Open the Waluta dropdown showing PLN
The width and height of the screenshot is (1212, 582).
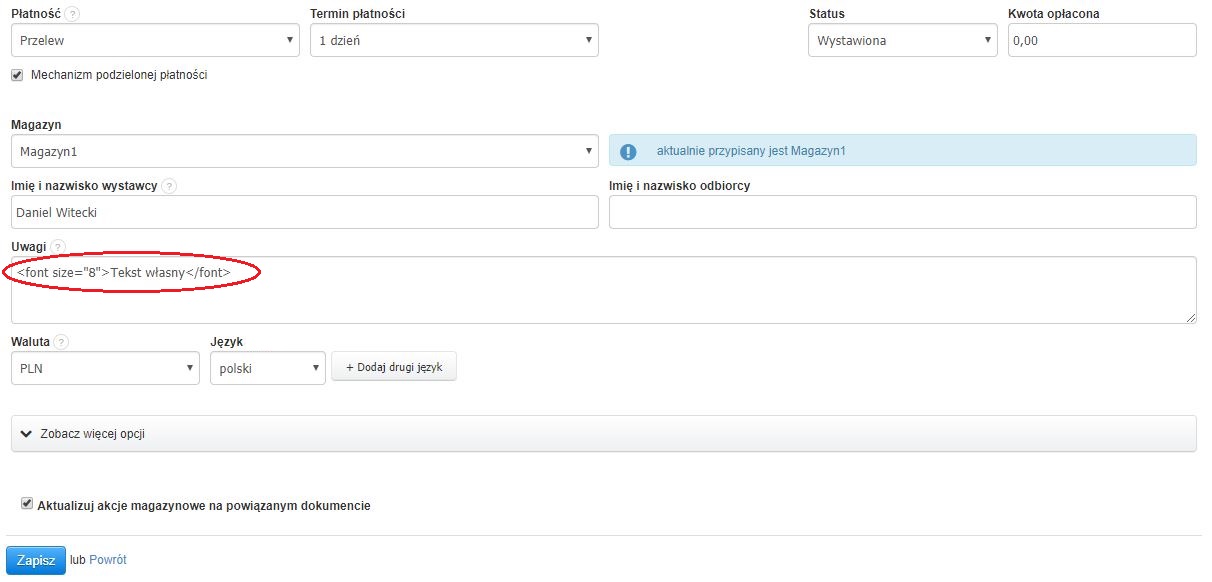[x=105, y=368]
